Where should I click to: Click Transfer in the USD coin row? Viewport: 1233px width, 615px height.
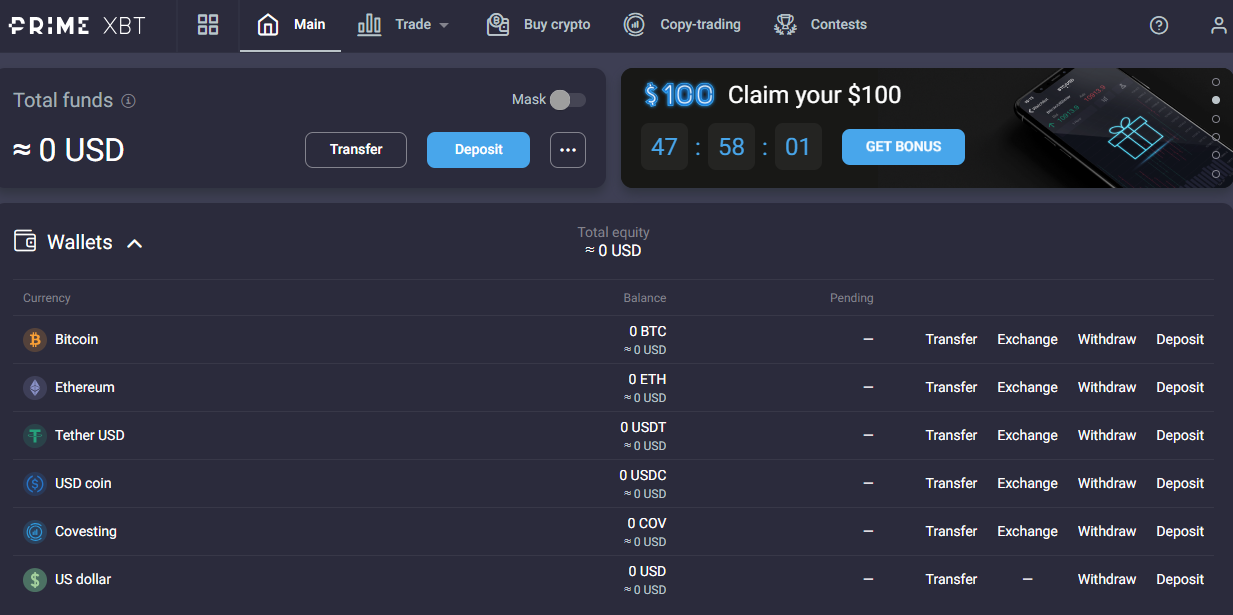[x=951, y=484]
